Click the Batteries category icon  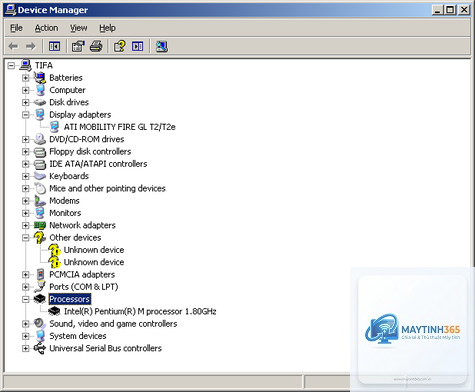click(40, 78)
